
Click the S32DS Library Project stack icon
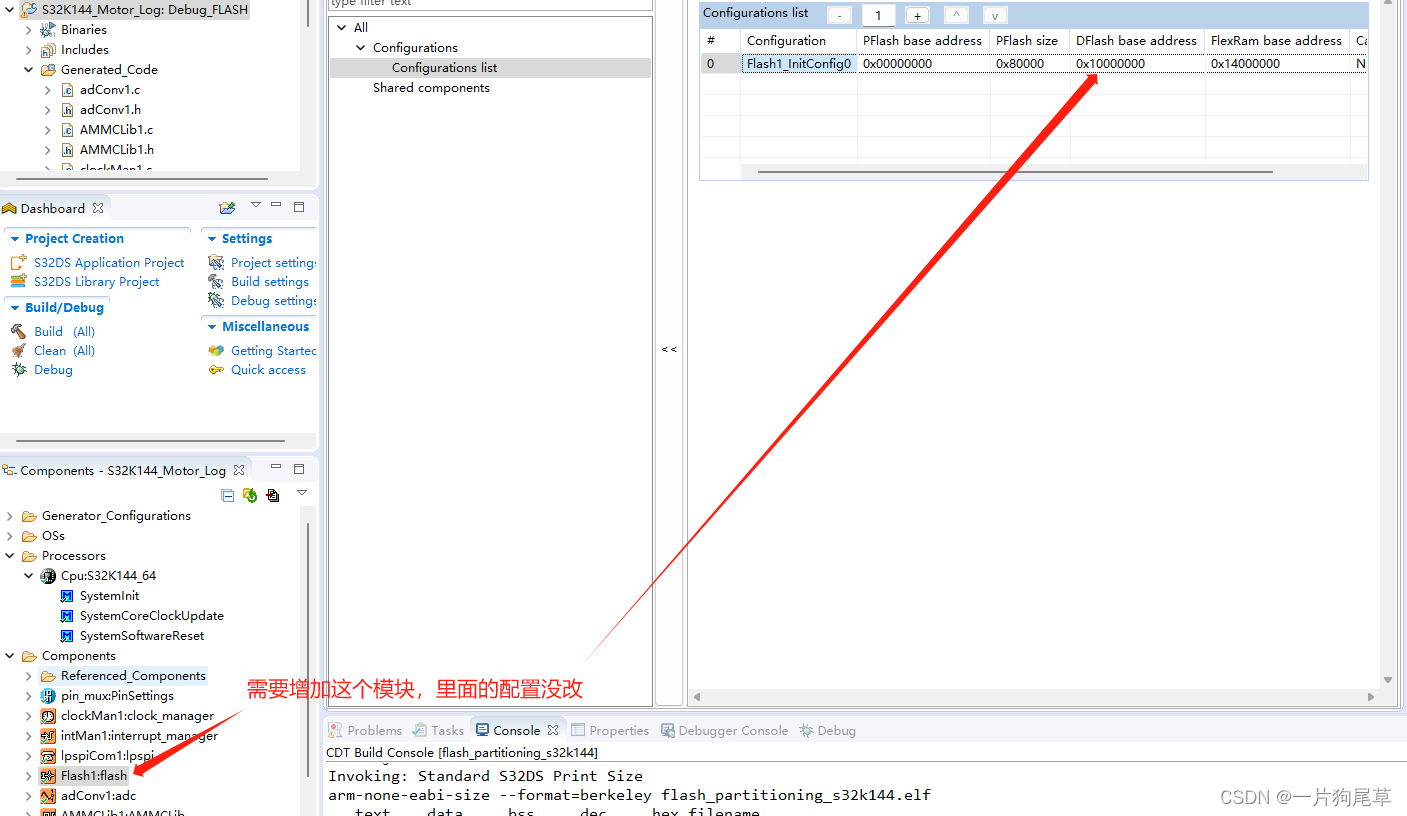point(18,281)
